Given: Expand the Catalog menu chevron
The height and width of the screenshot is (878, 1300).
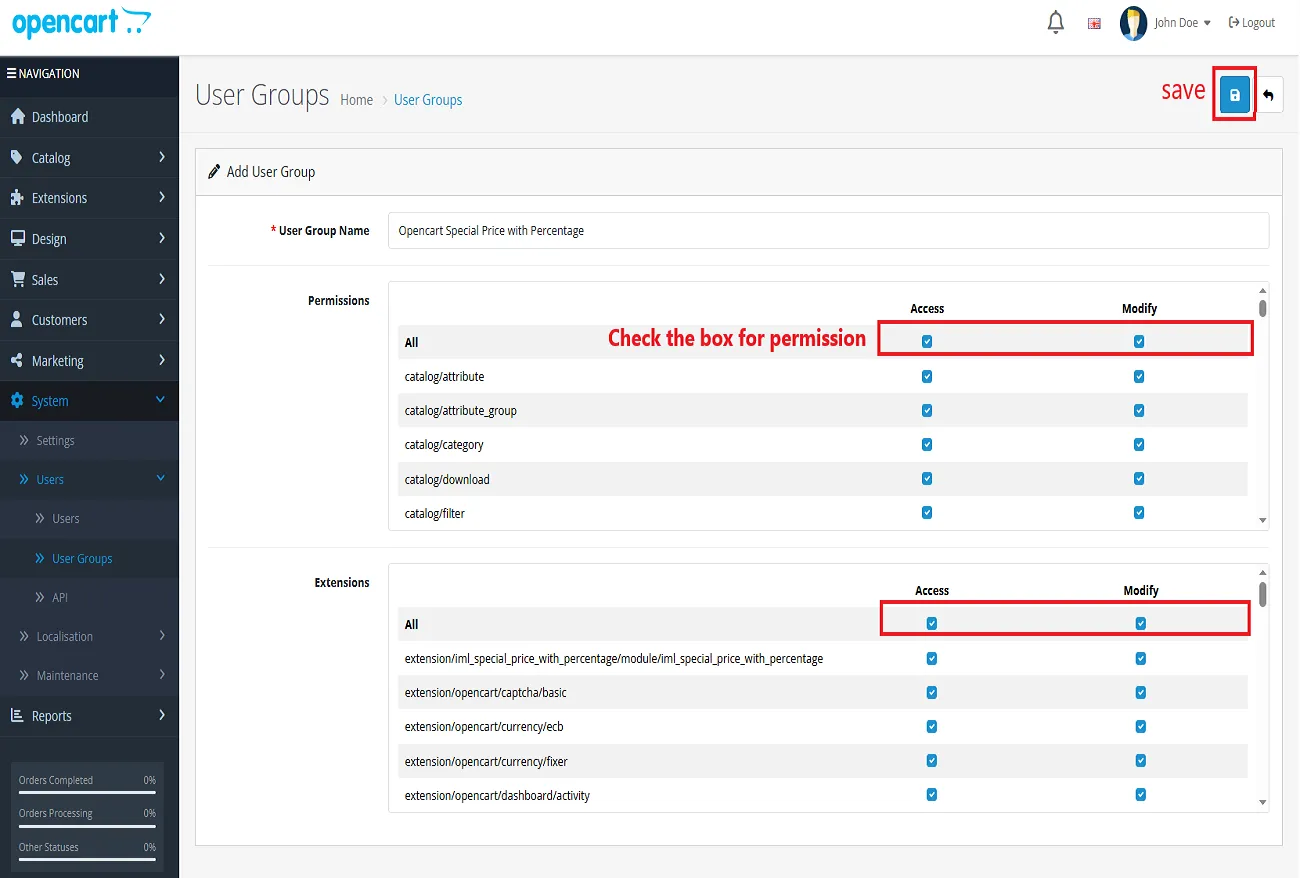Looking at the screenshot, I should pos(162,157).
